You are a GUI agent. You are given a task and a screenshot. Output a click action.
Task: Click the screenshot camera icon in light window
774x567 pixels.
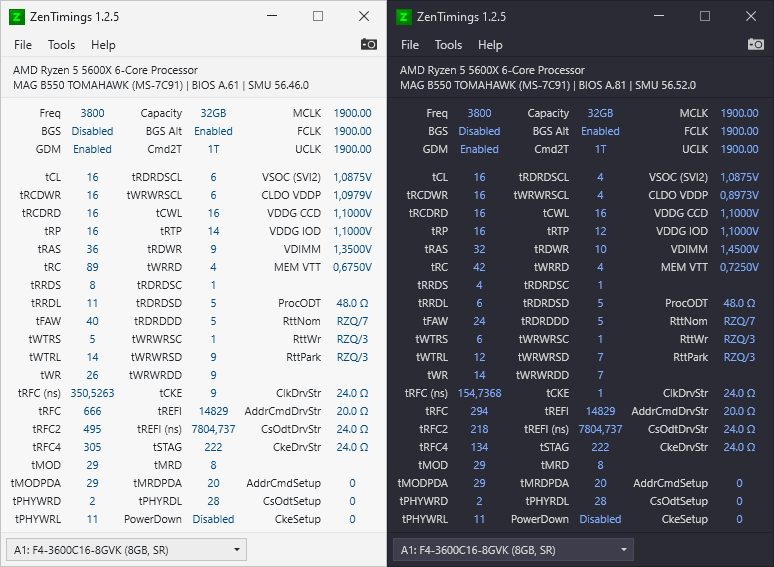click(x=369, y=44)
